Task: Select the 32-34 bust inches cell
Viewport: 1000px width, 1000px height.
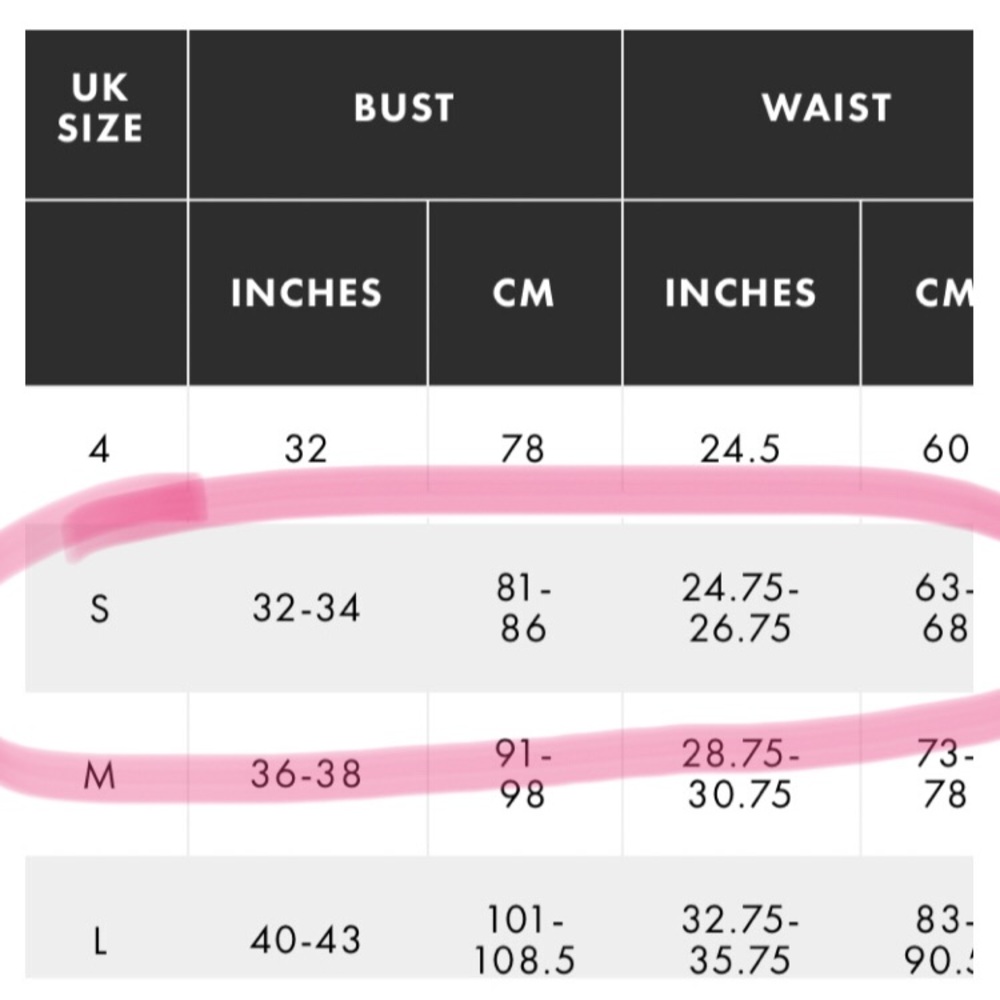Action: tap(306, 608)
